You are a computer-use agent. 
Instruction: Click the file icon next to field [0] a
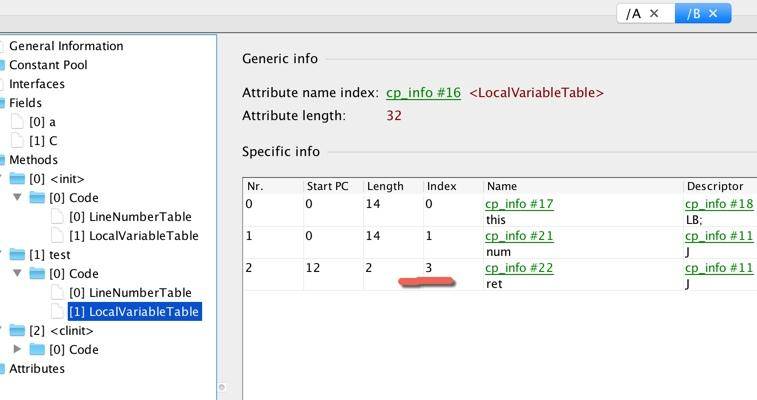click(17, 122)
